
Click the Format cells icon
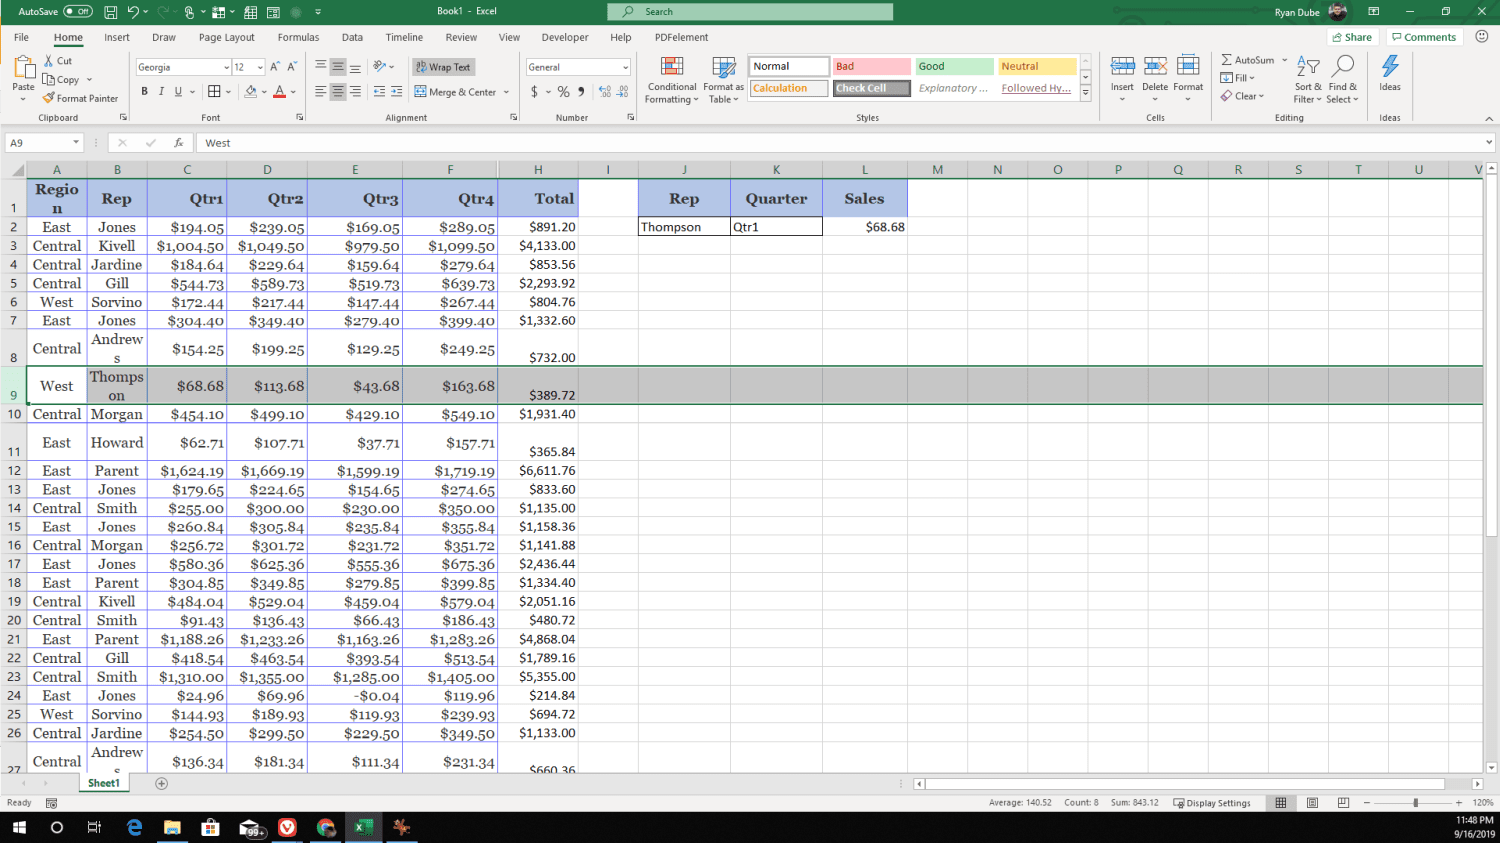point(1188,67)
